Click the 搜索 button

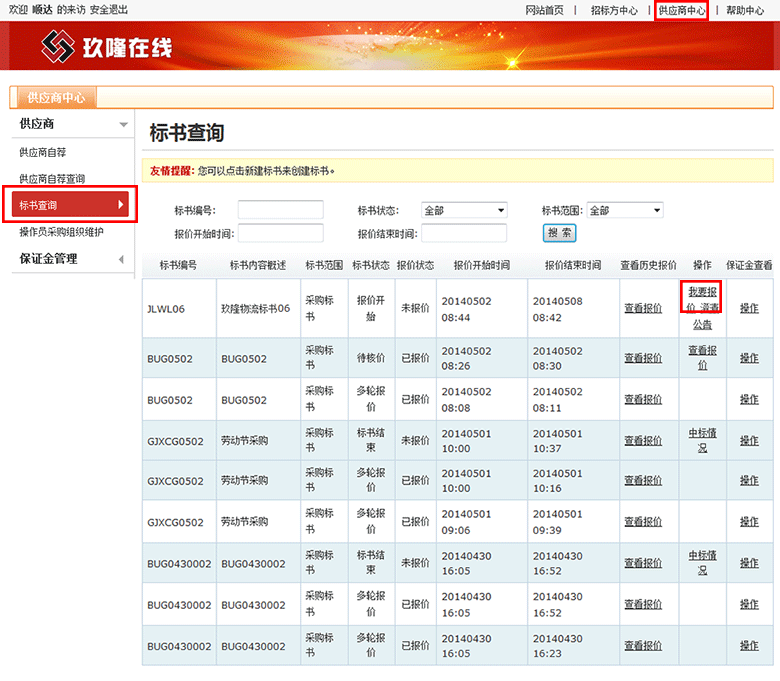tap(559, 232)
